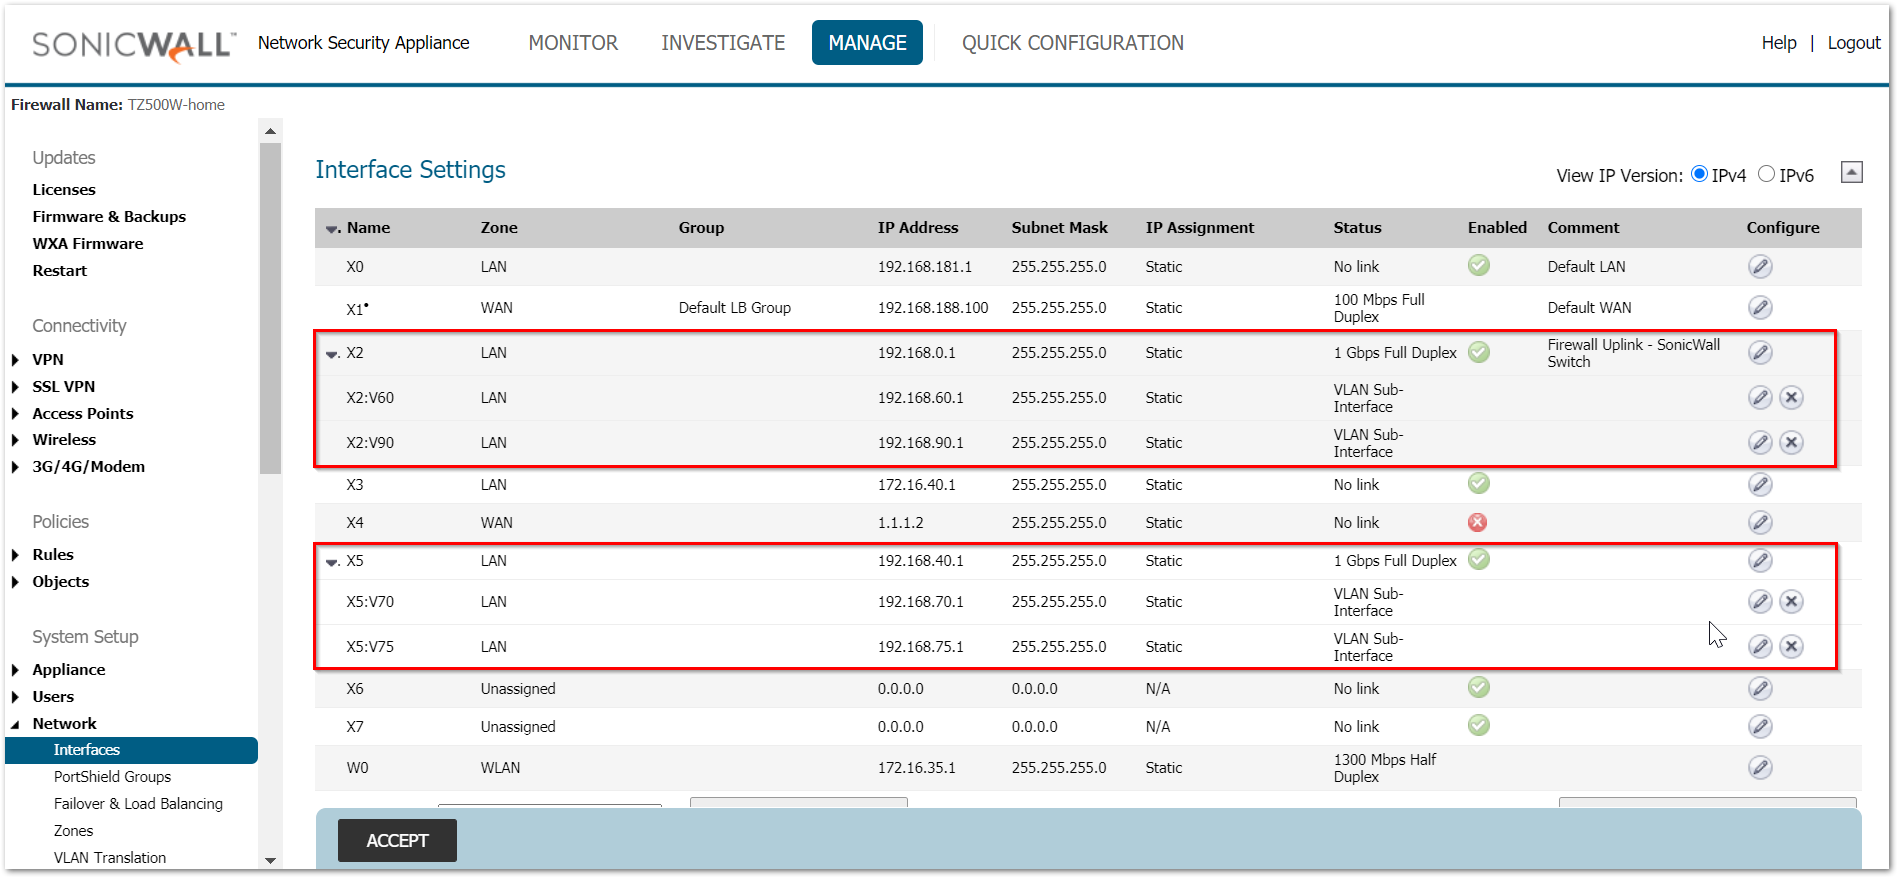1898x878 pixels.
Task: Expand the VPN section in sidebar
Action: coord(15,360)
